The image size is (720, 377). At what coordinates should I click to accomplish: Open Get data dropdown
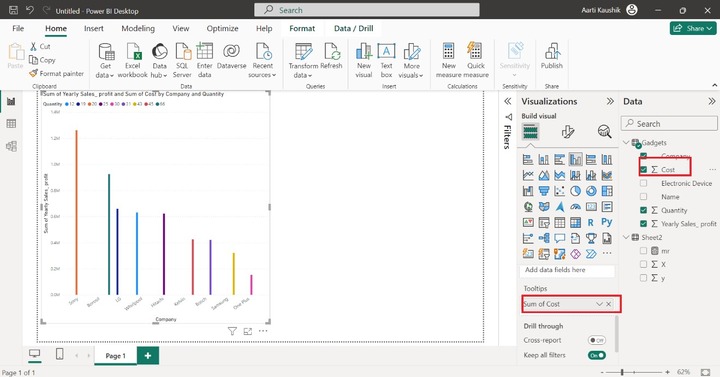pyautogui.click(x=105, y=60)
